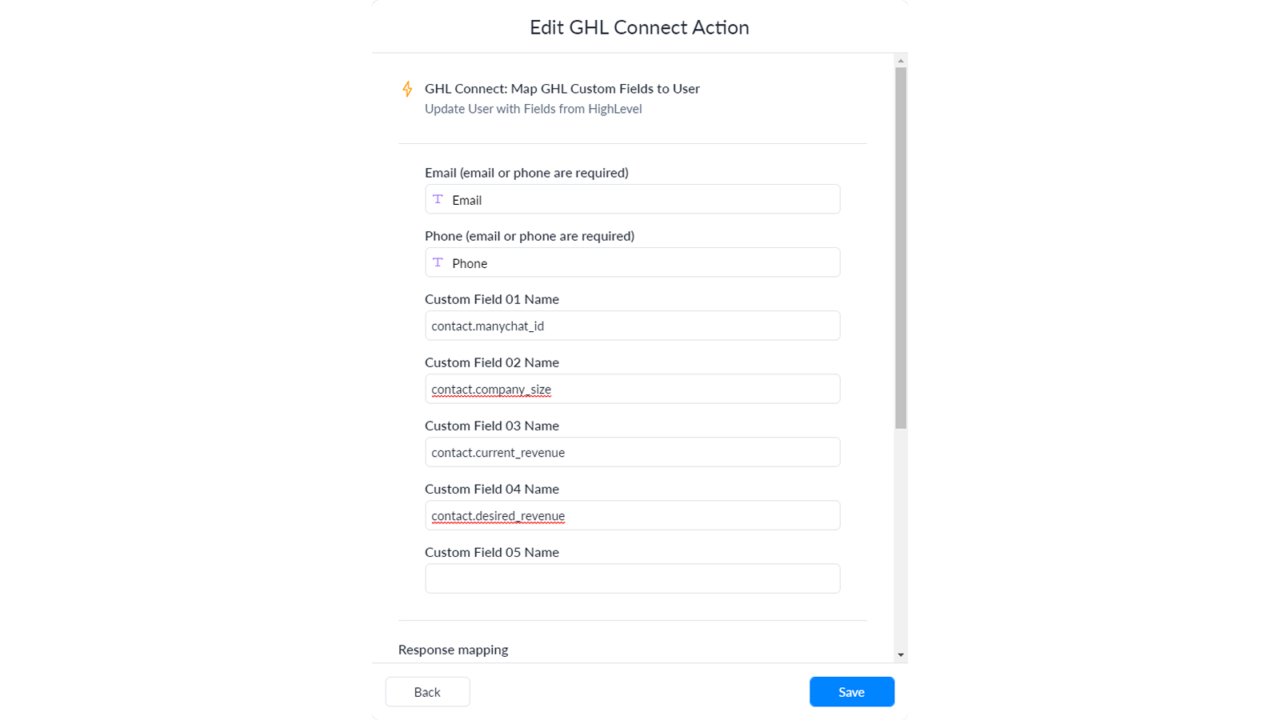The width and height of the screenshot is (1280, 720).
Task: Go Back from the edit dialog
Action: (427, 691)
